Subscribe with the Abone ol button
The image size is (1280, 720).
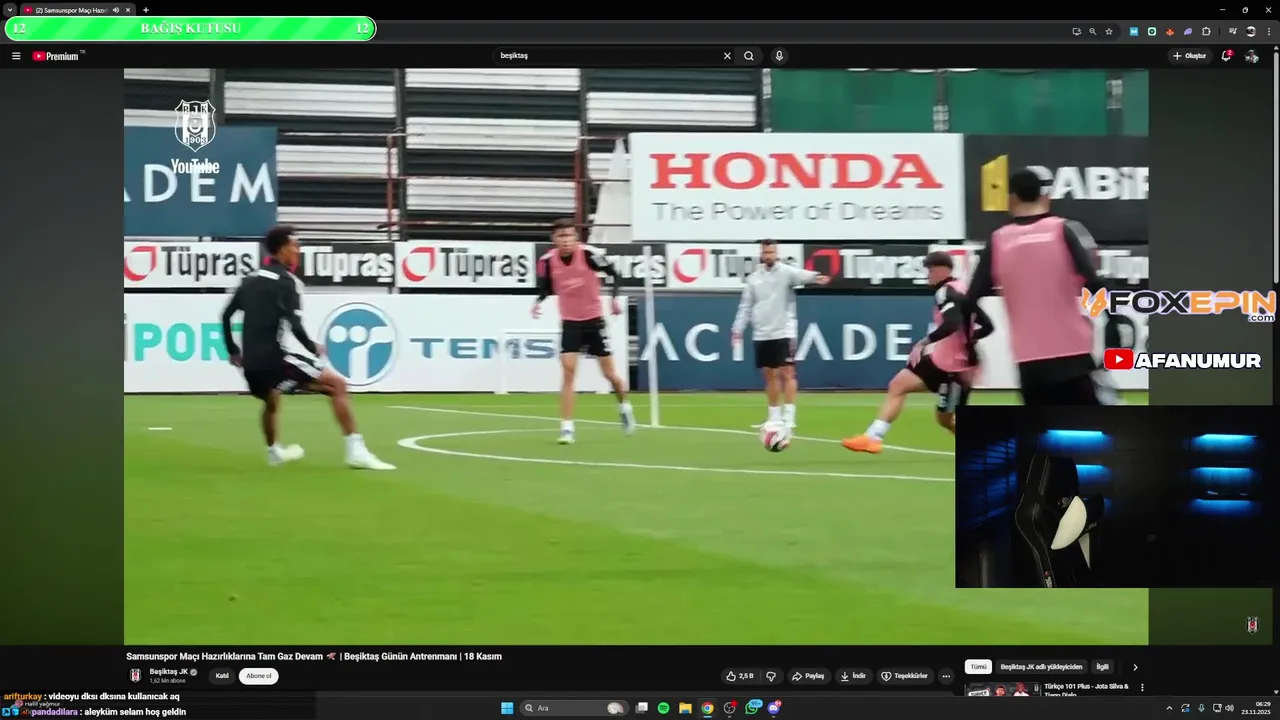[258, 676]
